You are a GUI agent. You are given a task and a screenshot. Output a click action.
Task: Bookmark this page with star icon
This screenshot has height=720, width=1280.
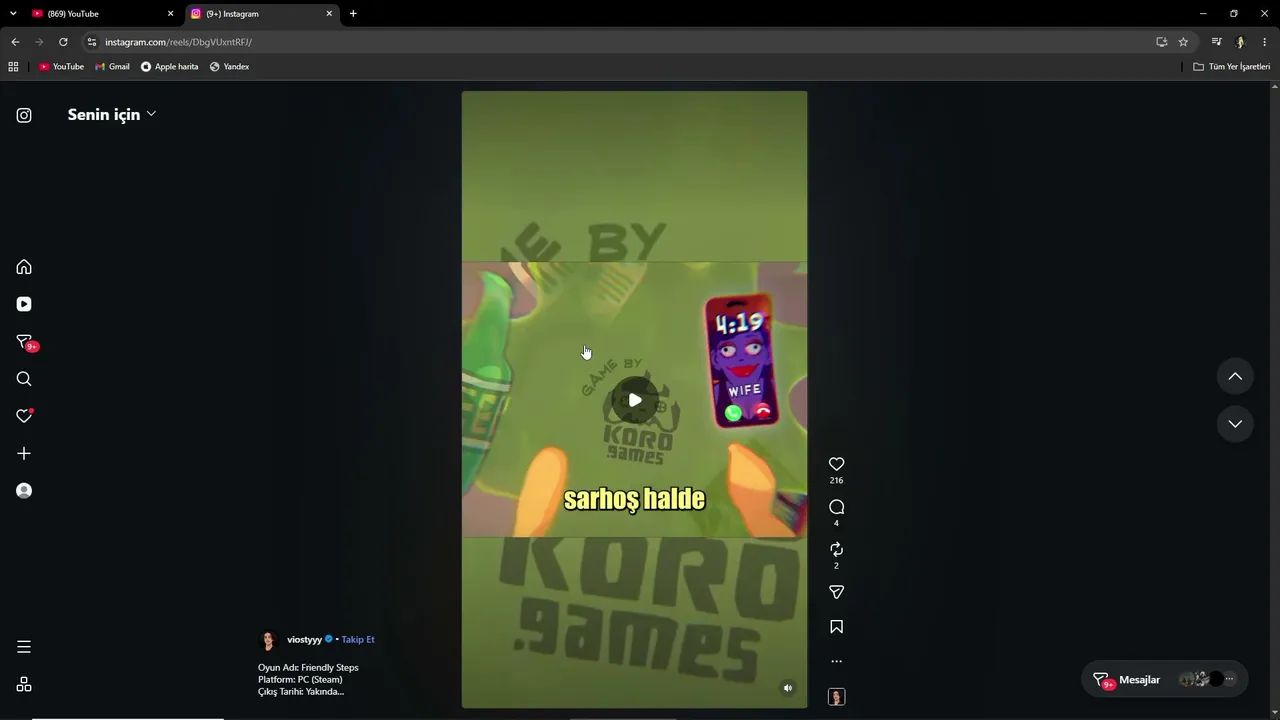[1183, 42]
